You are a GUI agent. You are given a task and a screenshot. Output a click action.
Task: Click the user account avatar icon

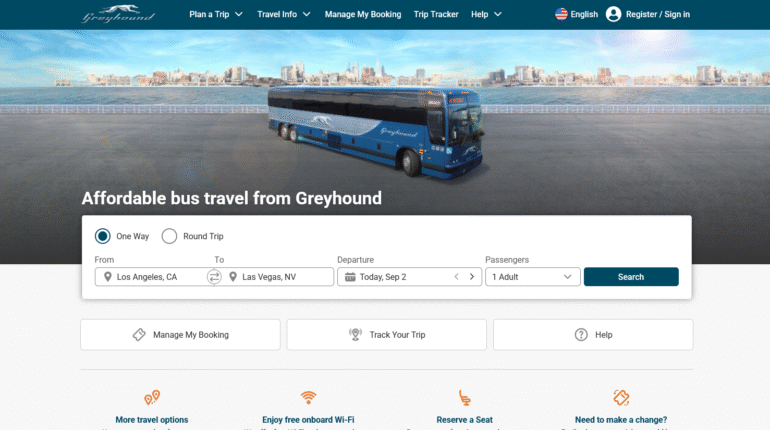[x=613, y=14]
